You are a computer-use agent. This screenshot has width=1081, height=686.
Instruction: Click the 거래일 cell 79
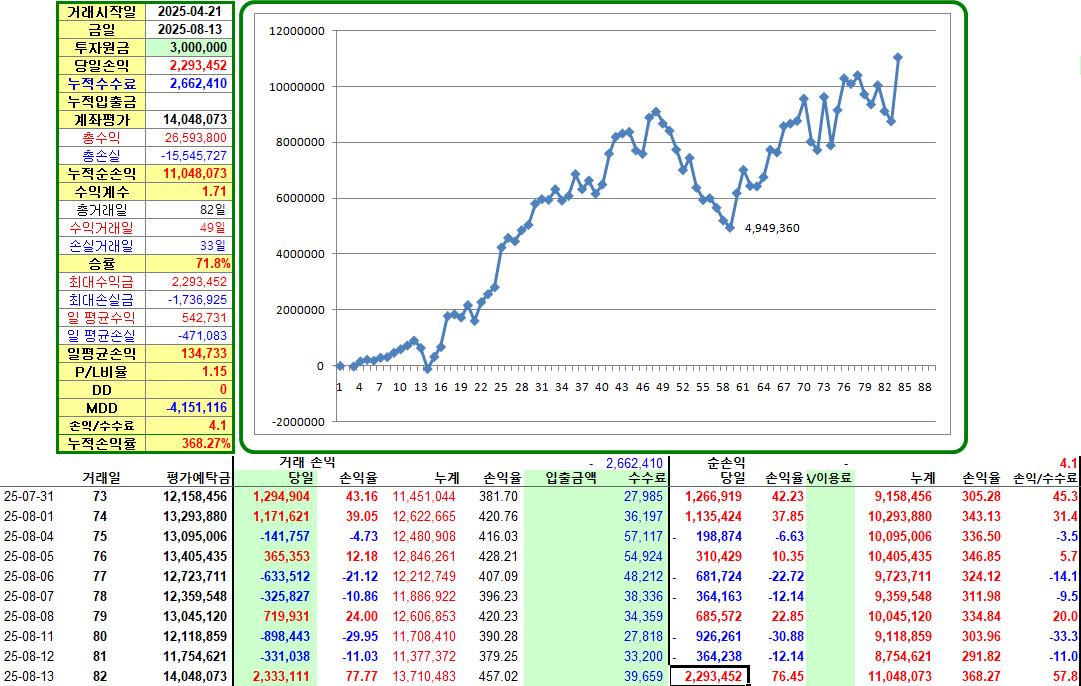100,616
